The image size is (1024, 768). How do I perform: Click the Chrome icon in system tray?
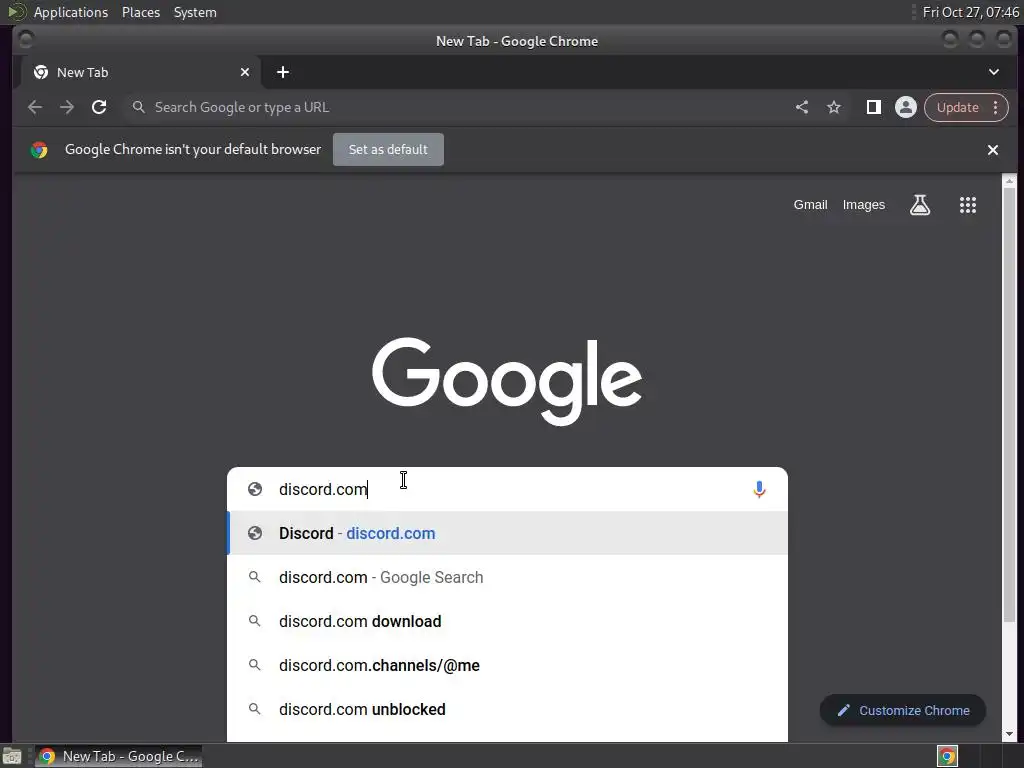tap(948, 756)
